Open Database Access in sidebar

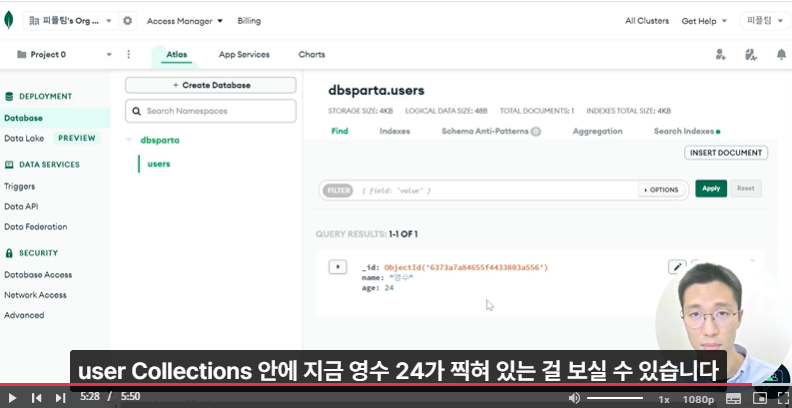(x=38, y=275)
